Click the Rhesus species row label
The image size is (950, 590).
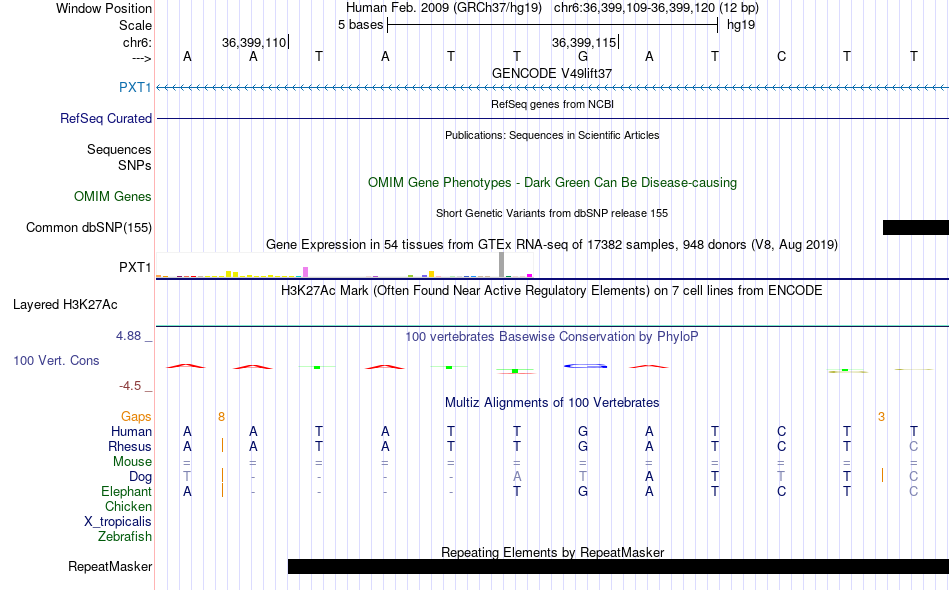click(x=130, y=446)
